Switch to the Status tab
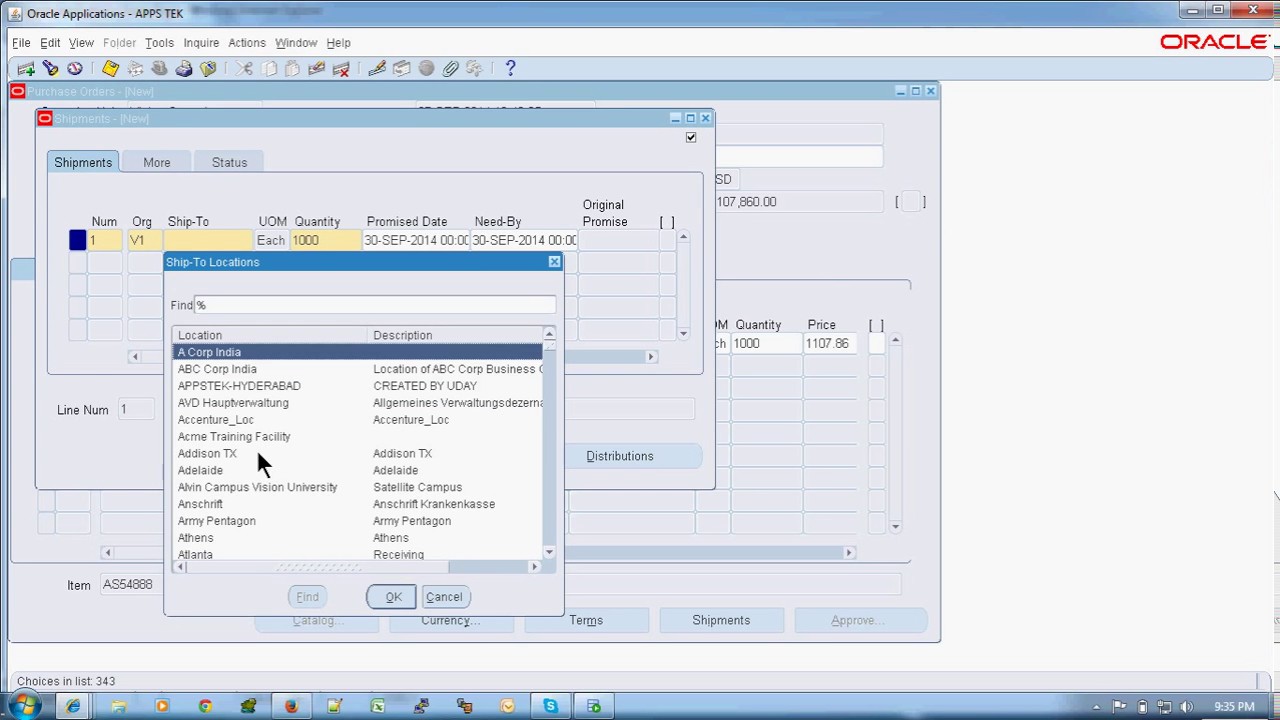 229,162
